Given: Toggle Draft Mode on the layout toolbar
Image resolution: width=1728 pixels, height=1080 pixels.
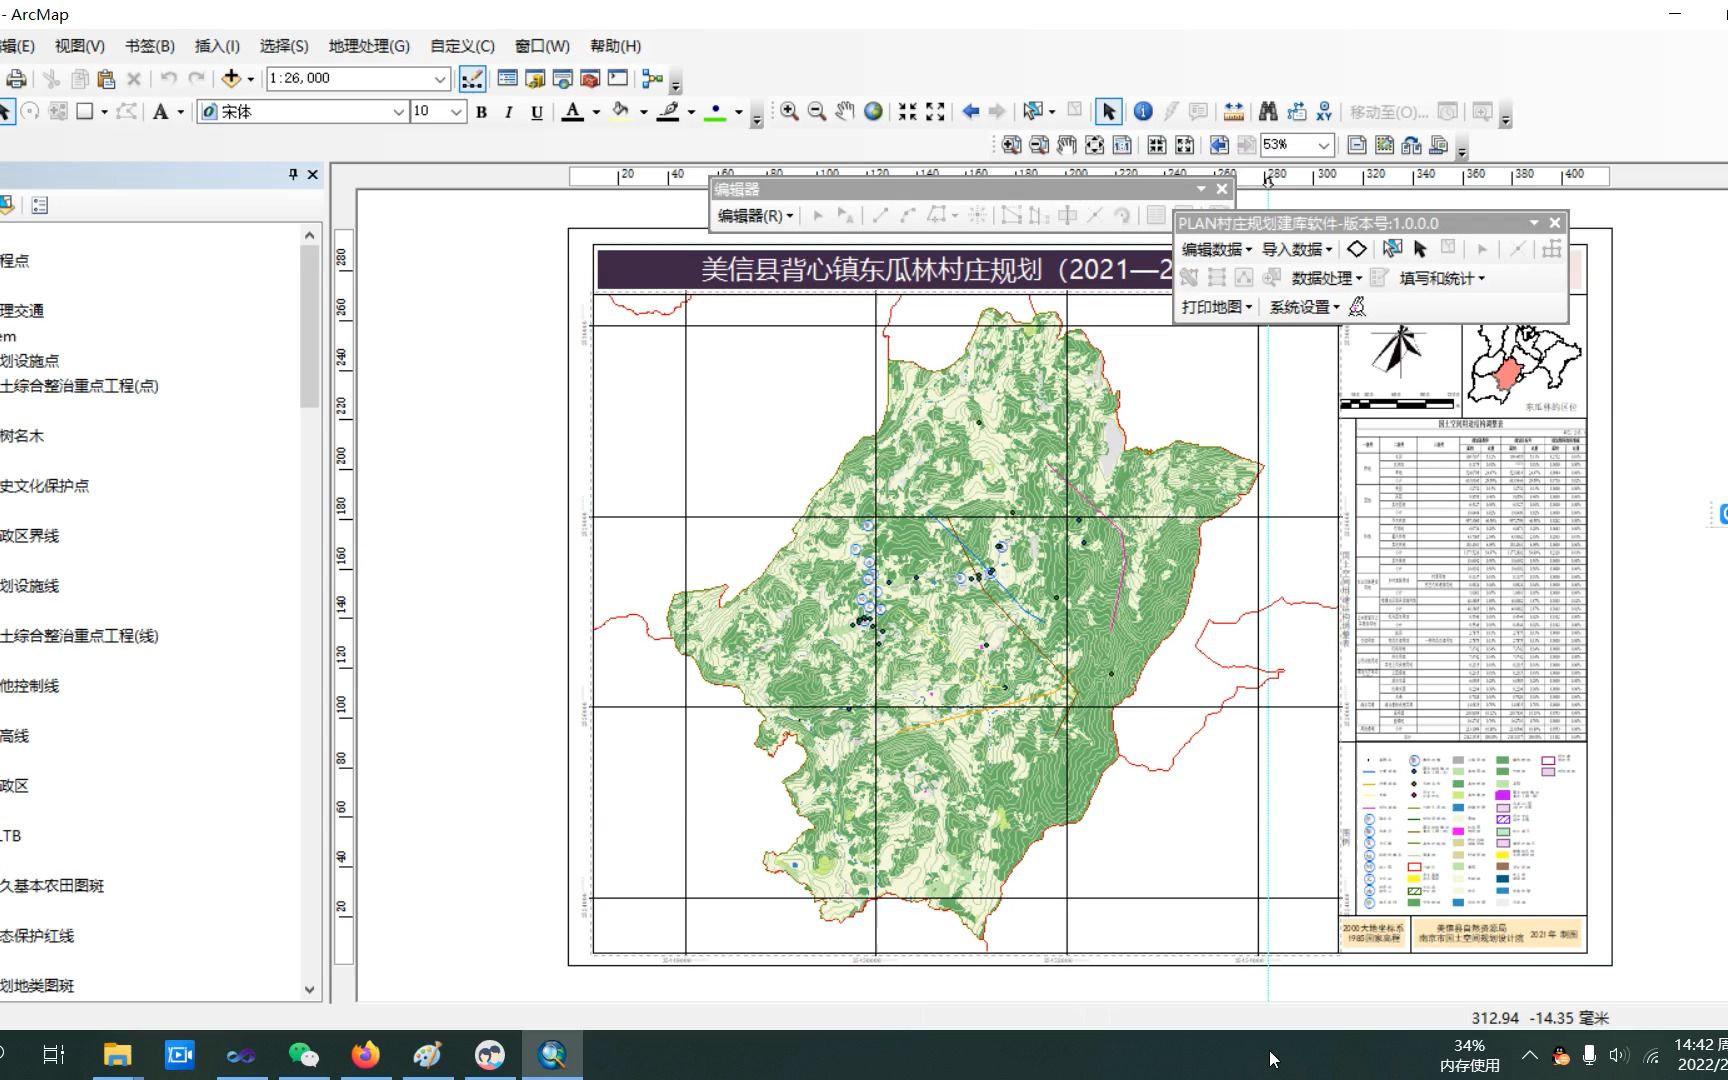Looking at the screenshot, I should click(1356, 145).
